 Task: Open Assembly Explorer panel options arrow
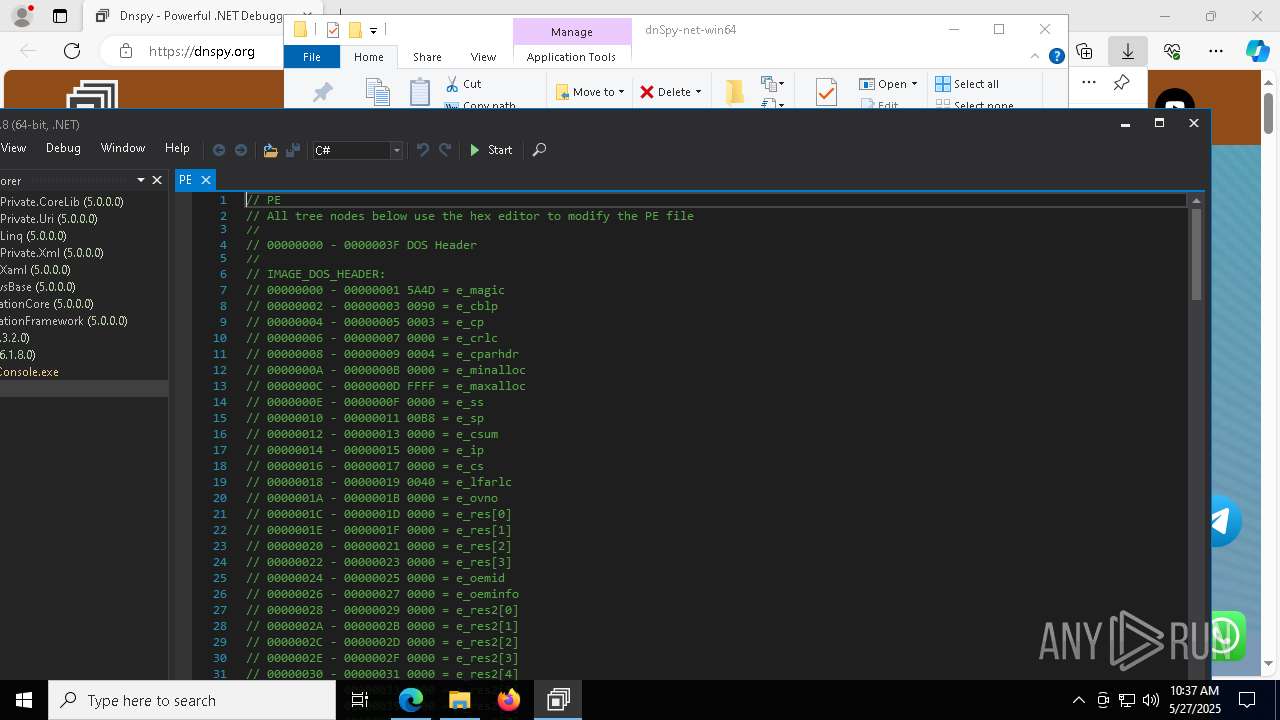pos(141,181)
